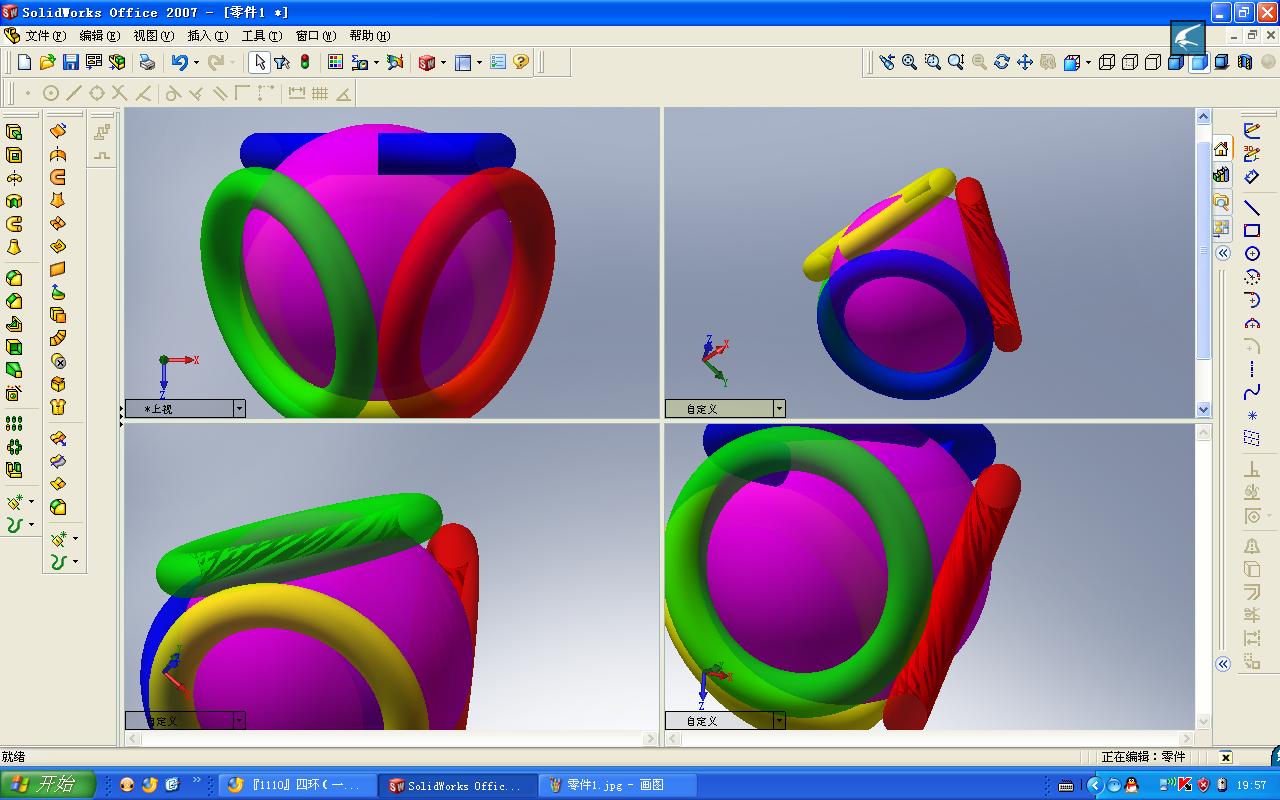This screenshot has height=800, width=1280.
Task: Open the Home resources pane tab
Action: click(1222, 149)
